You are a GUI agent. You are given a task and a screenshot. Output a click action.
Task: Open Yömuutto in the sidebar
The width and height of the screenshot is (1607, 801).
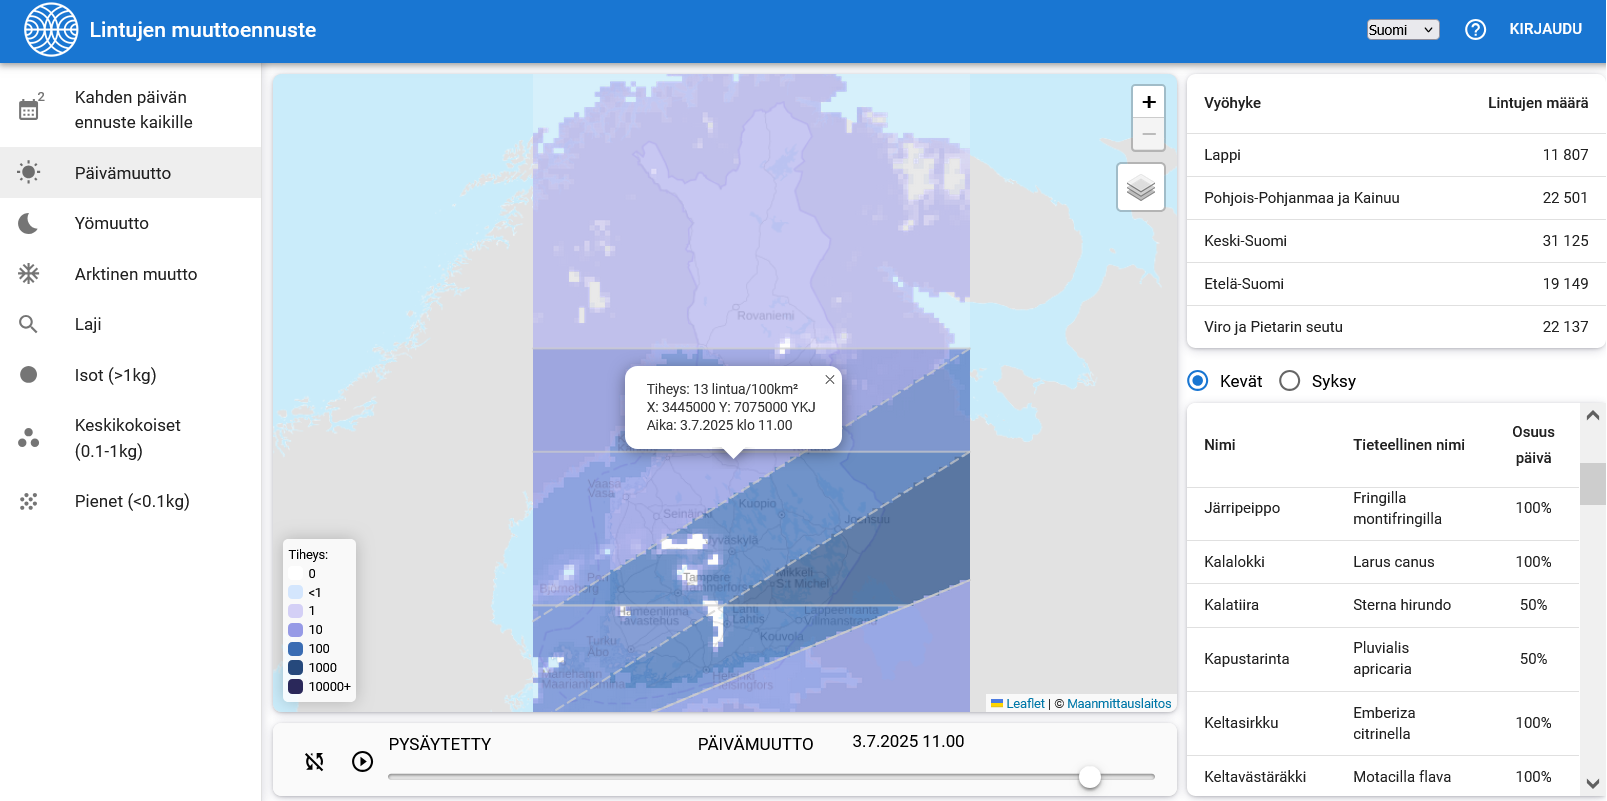(x=111, y=223)
